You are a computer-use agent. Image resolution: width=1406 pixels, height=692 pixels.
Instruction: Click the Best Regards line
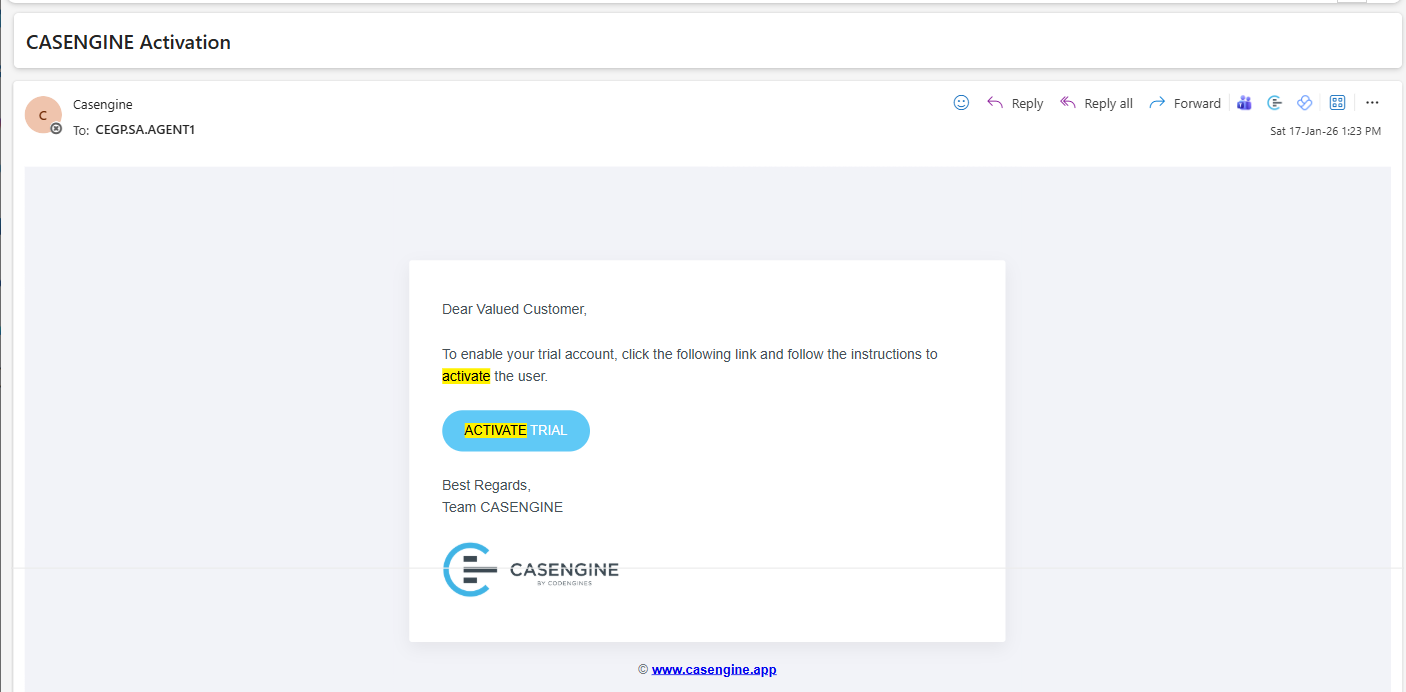(486, 485)
